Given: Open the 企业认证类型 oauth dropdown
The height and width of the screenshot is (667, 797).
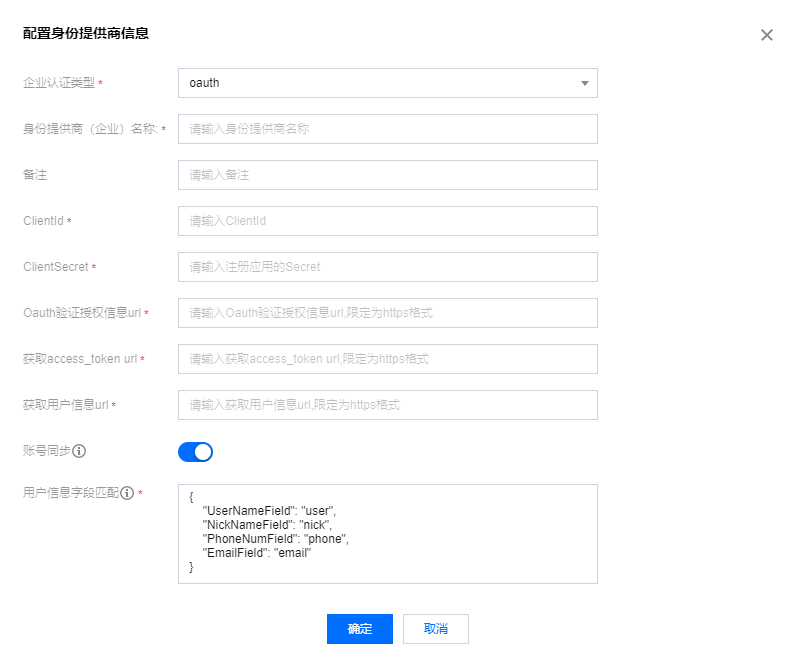Looking at the screenshot, I should tap(387, 83).
